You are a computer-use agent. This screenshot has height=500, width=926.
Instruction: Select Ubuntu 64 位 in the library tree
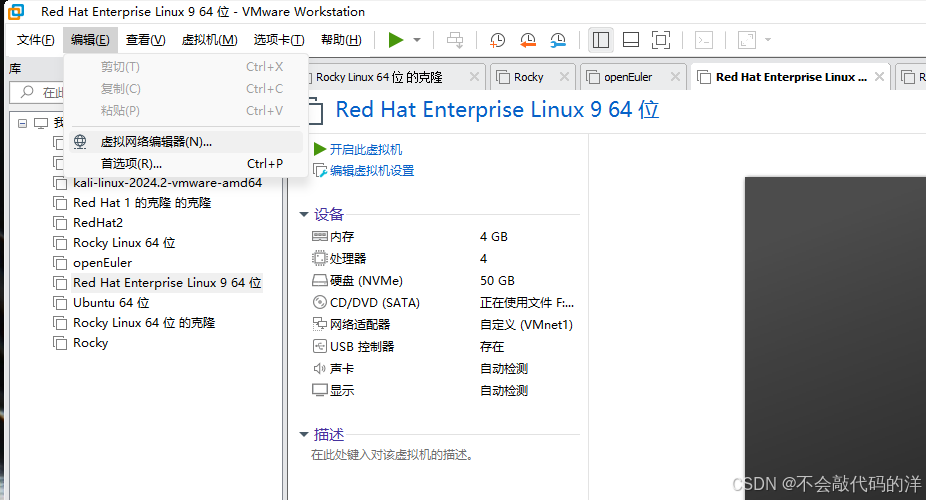point(111,303)
